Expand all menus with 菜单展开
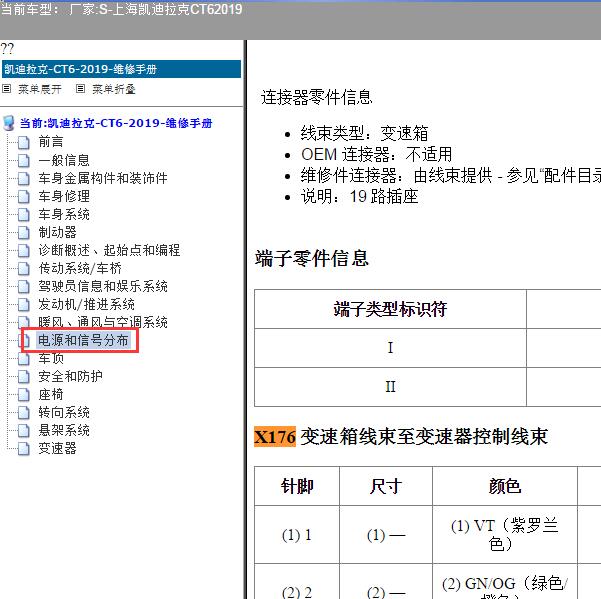 40,89
